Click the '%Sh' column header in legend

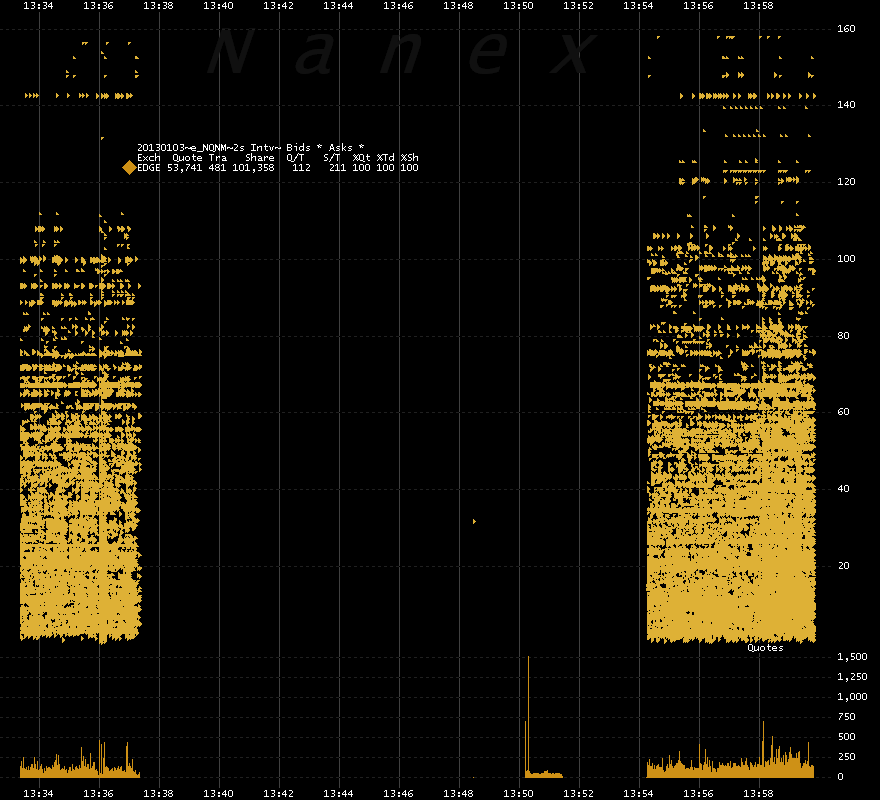click(410, 158)
